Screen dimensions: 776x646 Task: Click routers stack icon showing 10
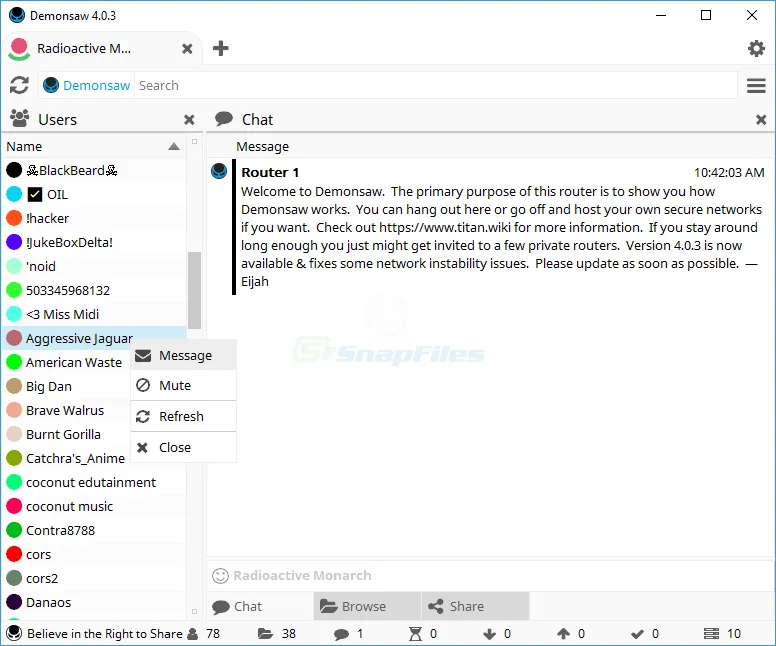[712, 634]
